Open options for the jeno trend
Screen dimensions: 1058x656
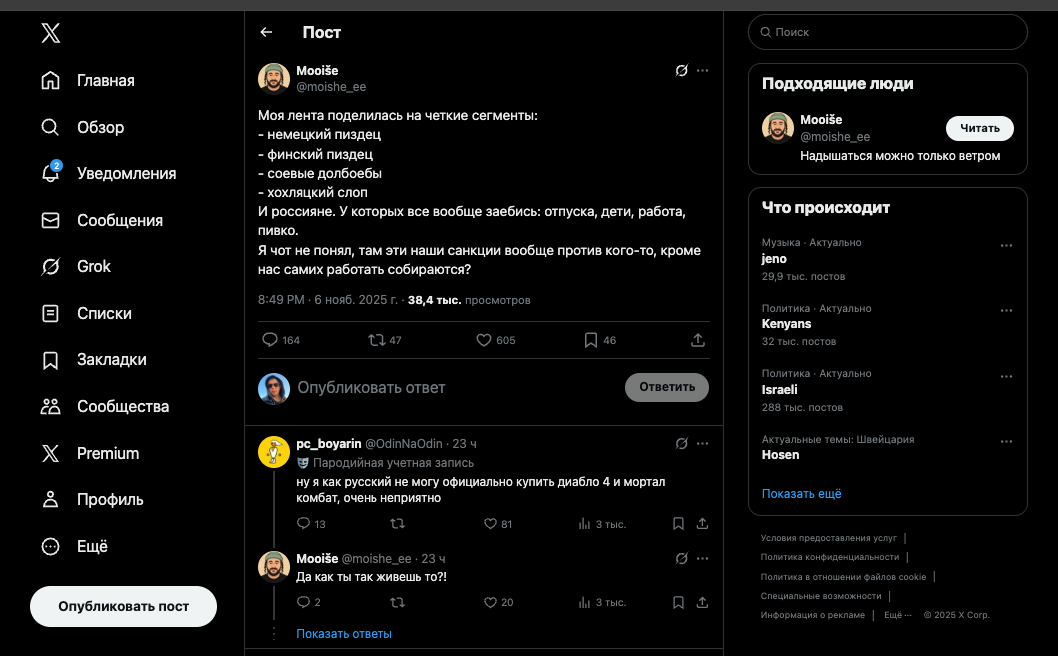pos(1006,245)
